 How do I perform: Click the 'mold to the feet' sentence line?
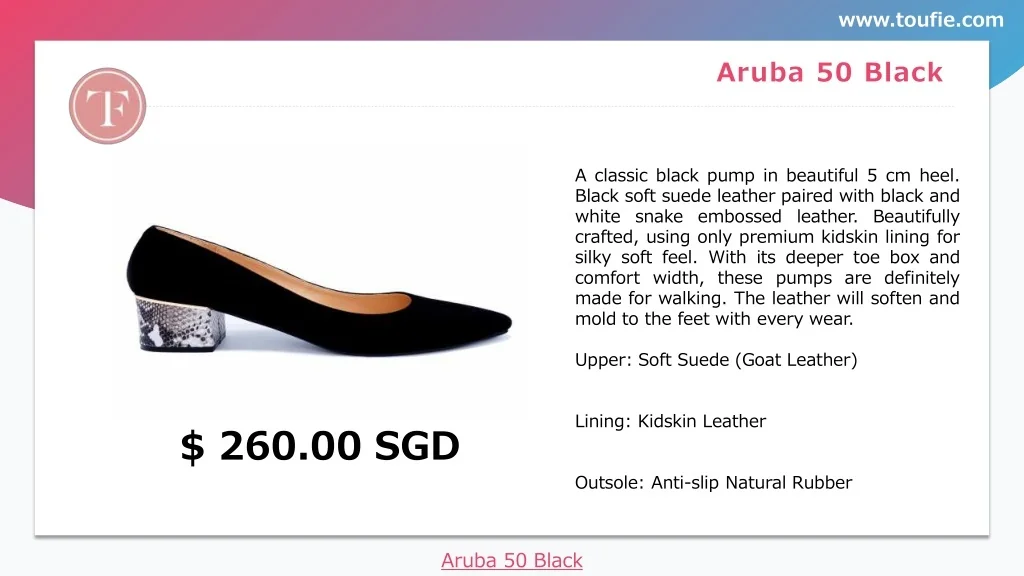714,320
